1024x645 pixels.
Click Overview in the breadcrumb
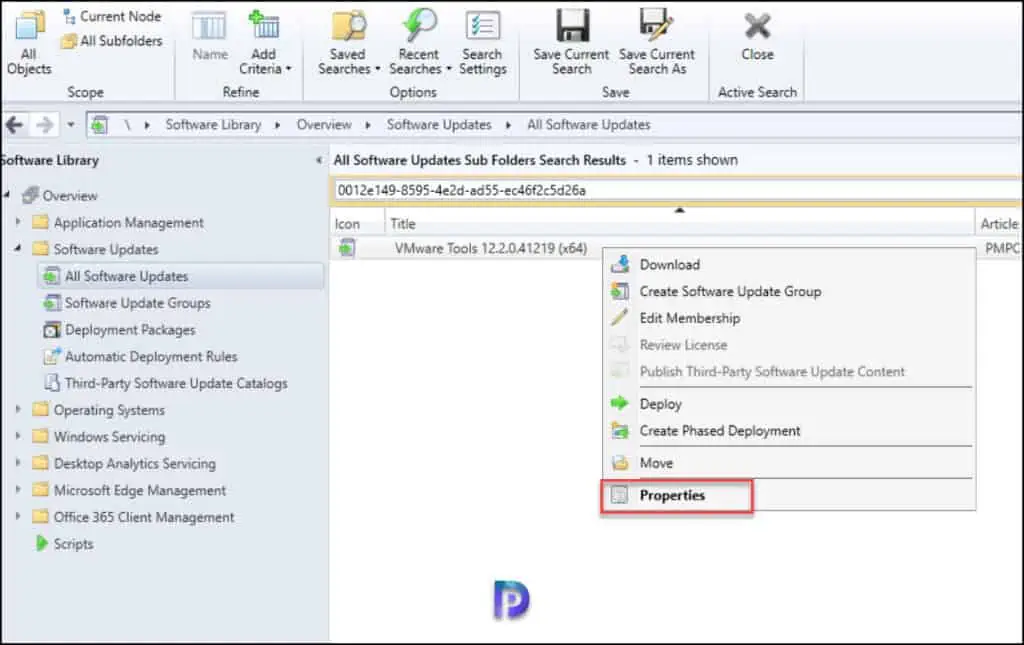[324, 125]
